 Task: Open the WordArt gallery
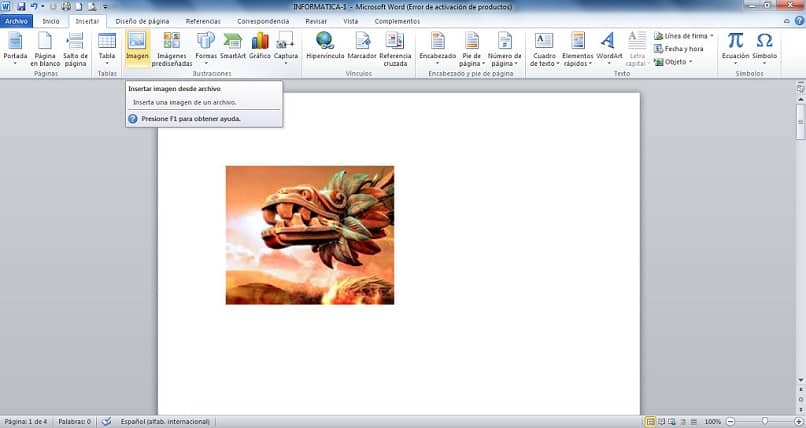609,49
